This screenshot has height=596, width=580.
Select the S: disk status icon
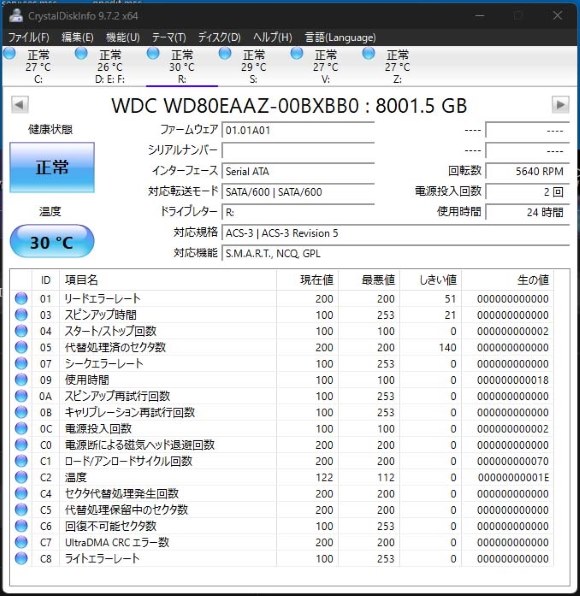(225, 54)
